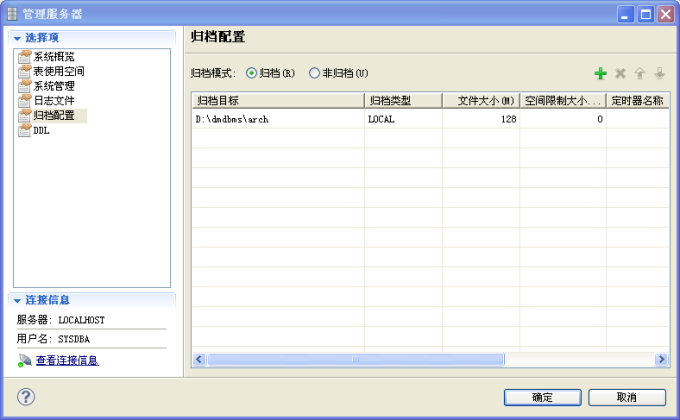The width and height of the screenshot is (680, 420).
Task: Click the move-down arrow icon
Action: 660,73
